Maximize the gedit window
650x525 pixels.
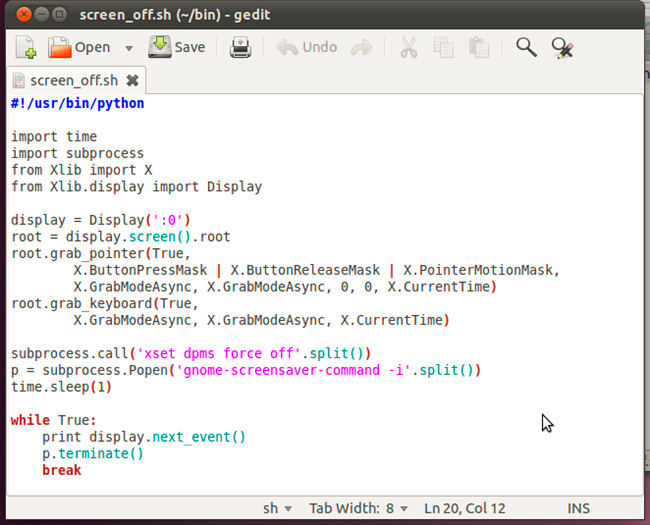point(59,15)
